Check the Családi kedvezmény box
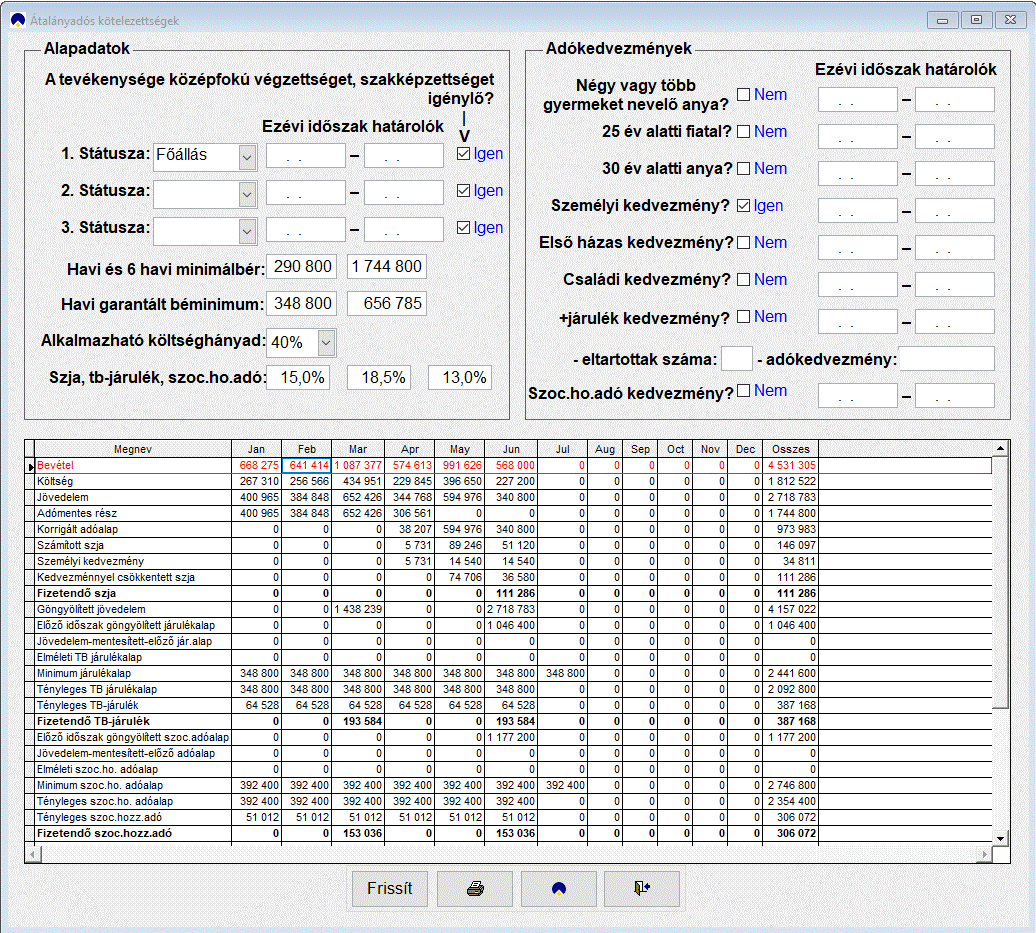Screen dimensions: 1036x933 pos(743,280)
